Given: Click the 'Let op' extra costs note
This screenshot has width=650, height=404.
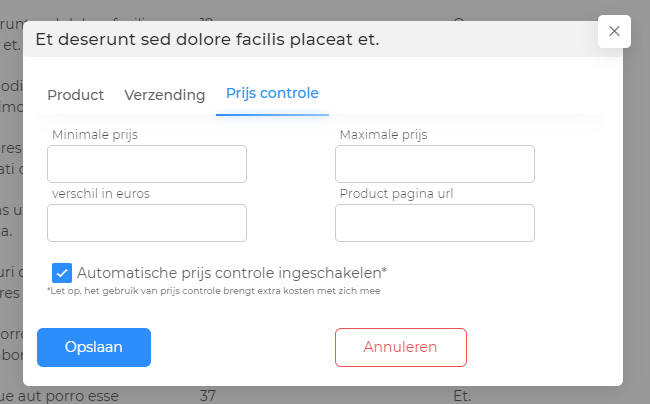Looking at the screenshot, I should (x=214, y=291).
